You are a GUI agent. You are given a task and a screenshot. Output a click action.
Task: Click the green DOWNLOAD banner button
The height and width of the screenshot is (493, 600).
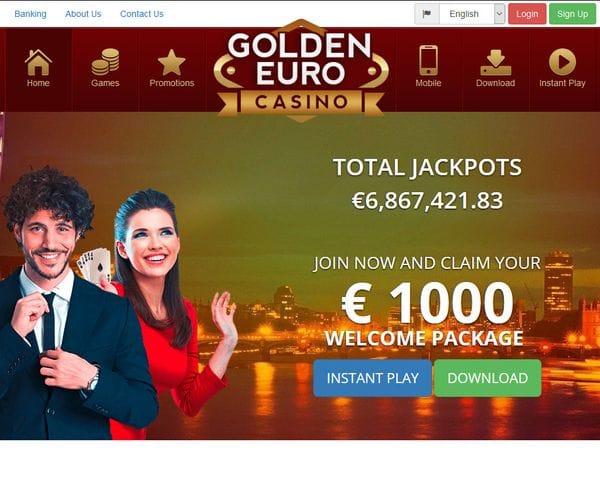(x=488, y=378)
